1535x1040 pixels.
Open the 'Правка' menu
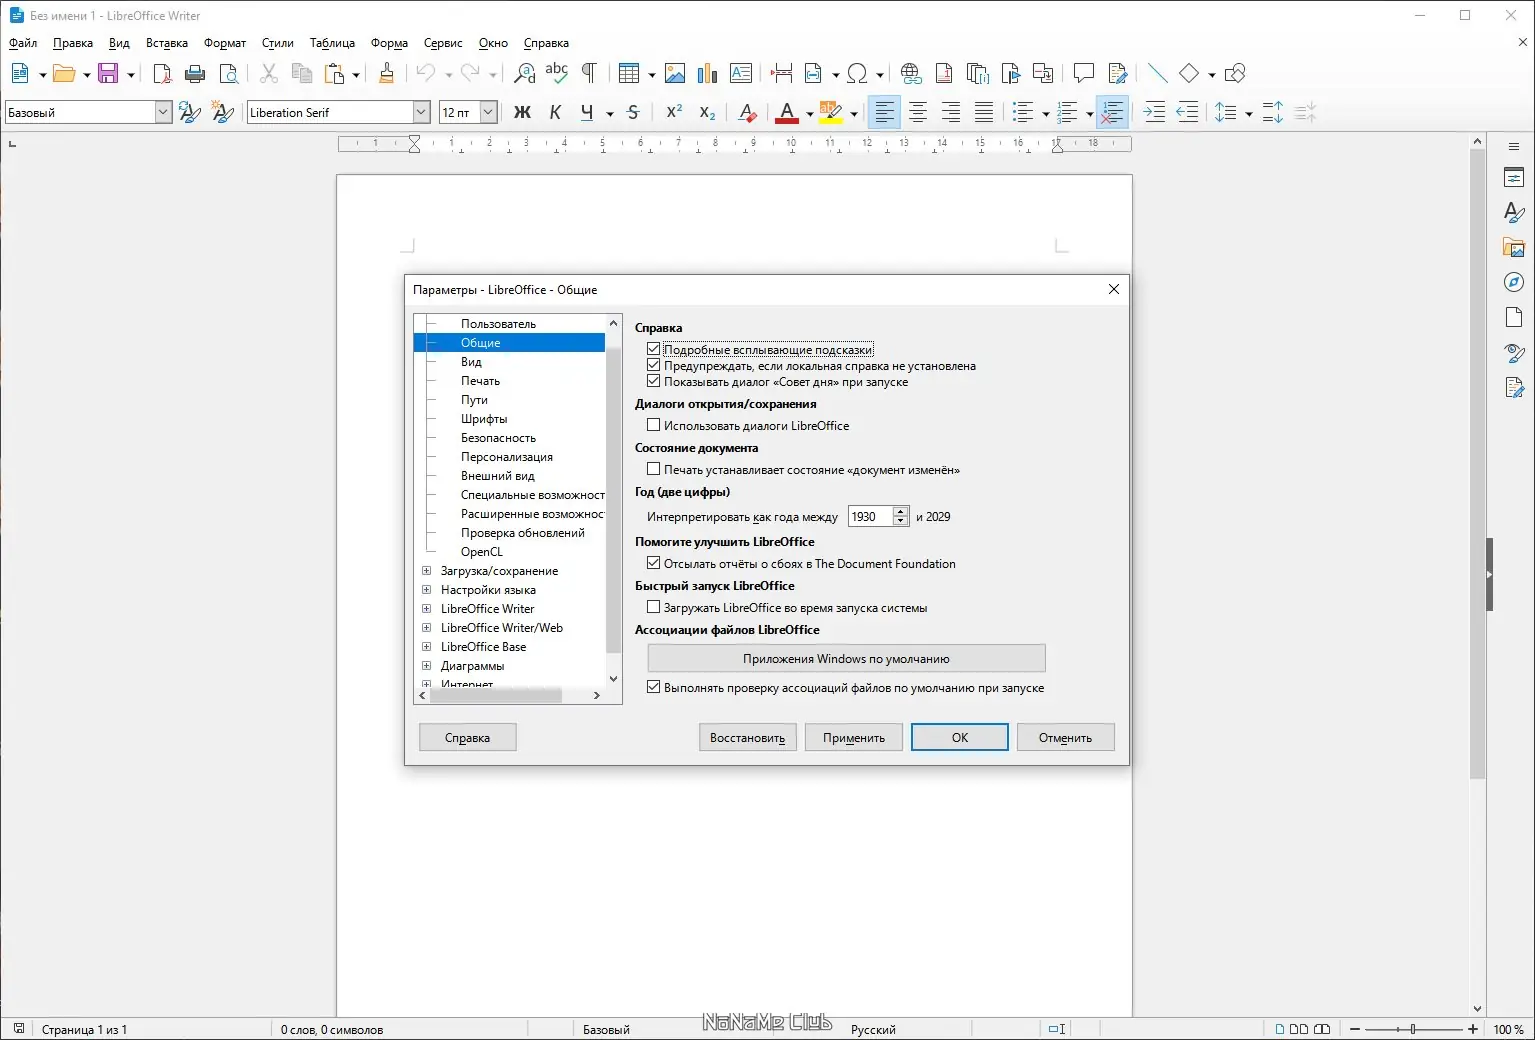(73, 43)
